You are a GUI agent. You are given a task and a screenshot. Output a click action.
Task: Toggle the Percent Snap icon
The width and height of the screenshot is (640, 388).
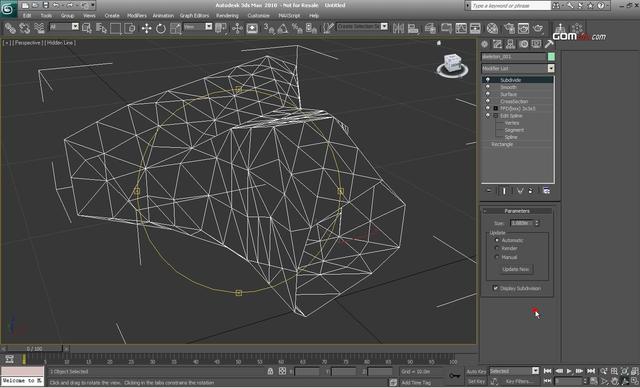click(x=297, y=28)
